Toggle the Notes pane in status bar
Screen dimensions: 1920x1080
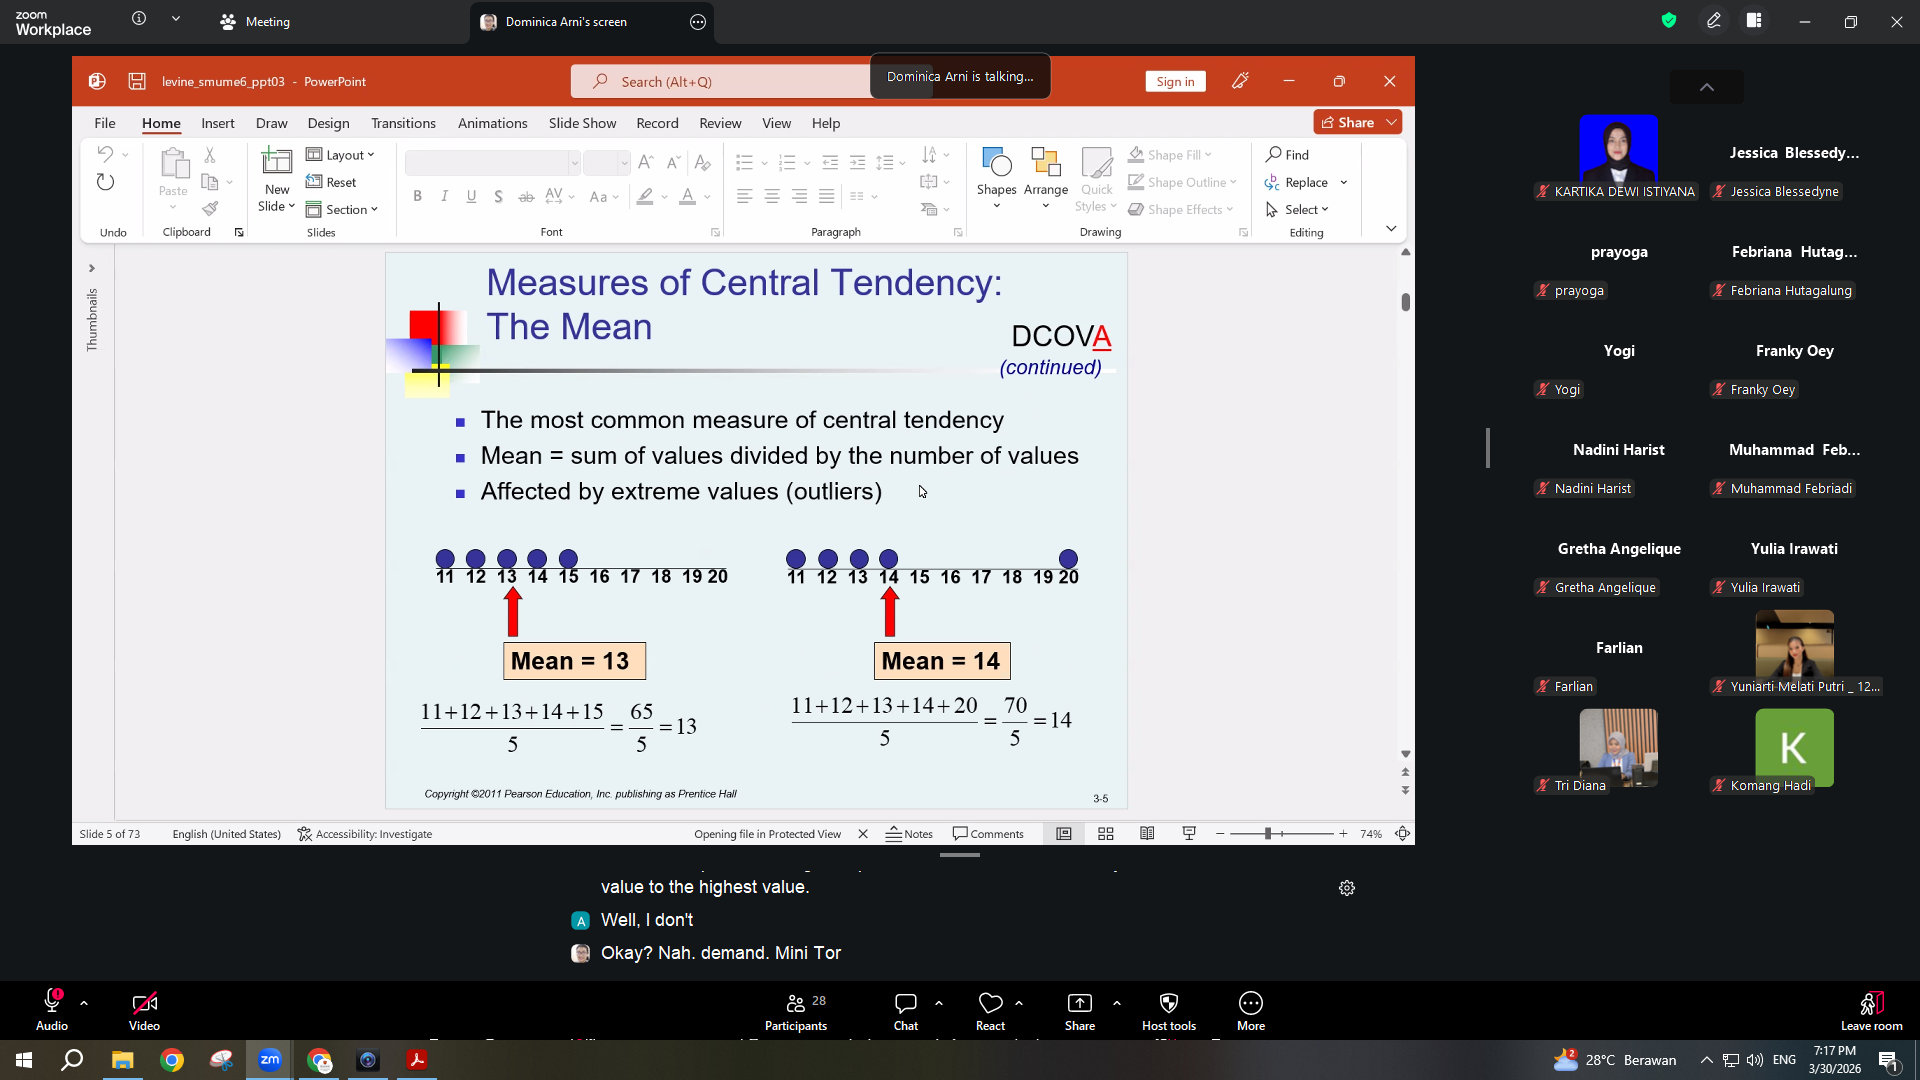coord(909,834)
